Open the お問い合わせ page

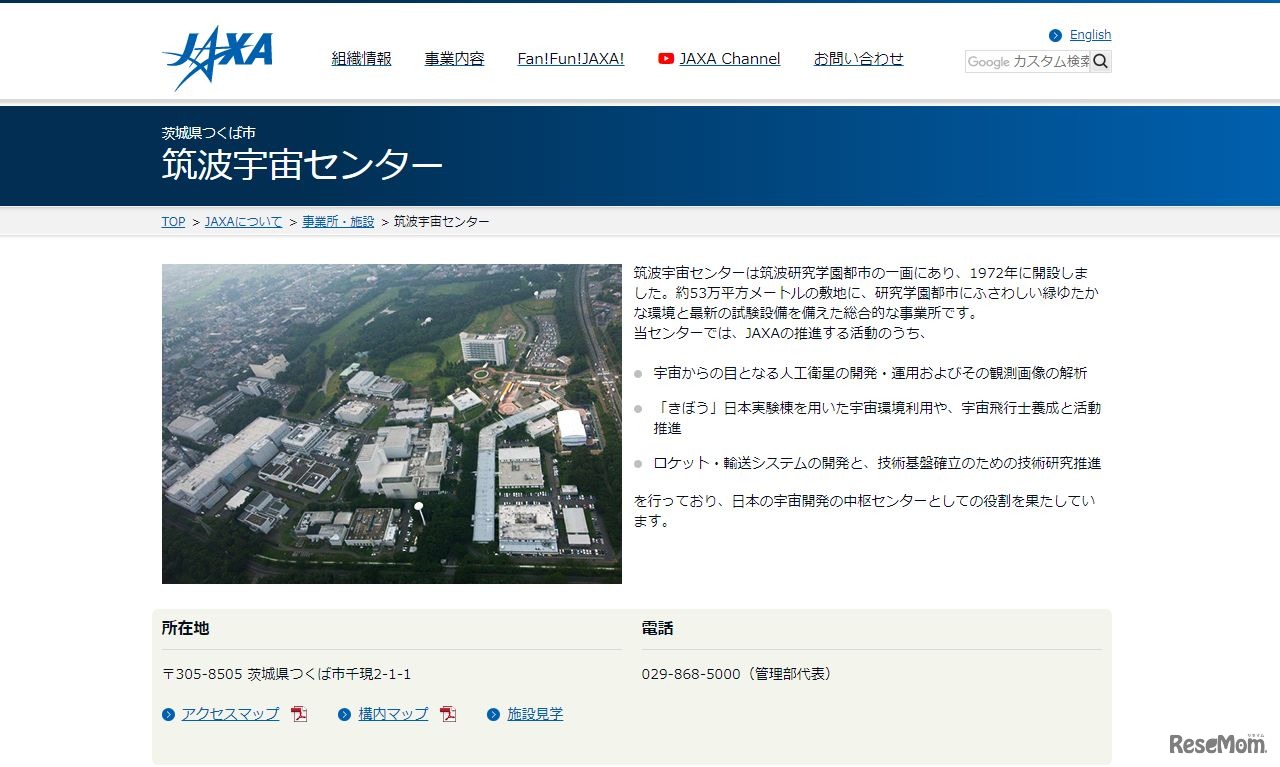pos(858,59)
